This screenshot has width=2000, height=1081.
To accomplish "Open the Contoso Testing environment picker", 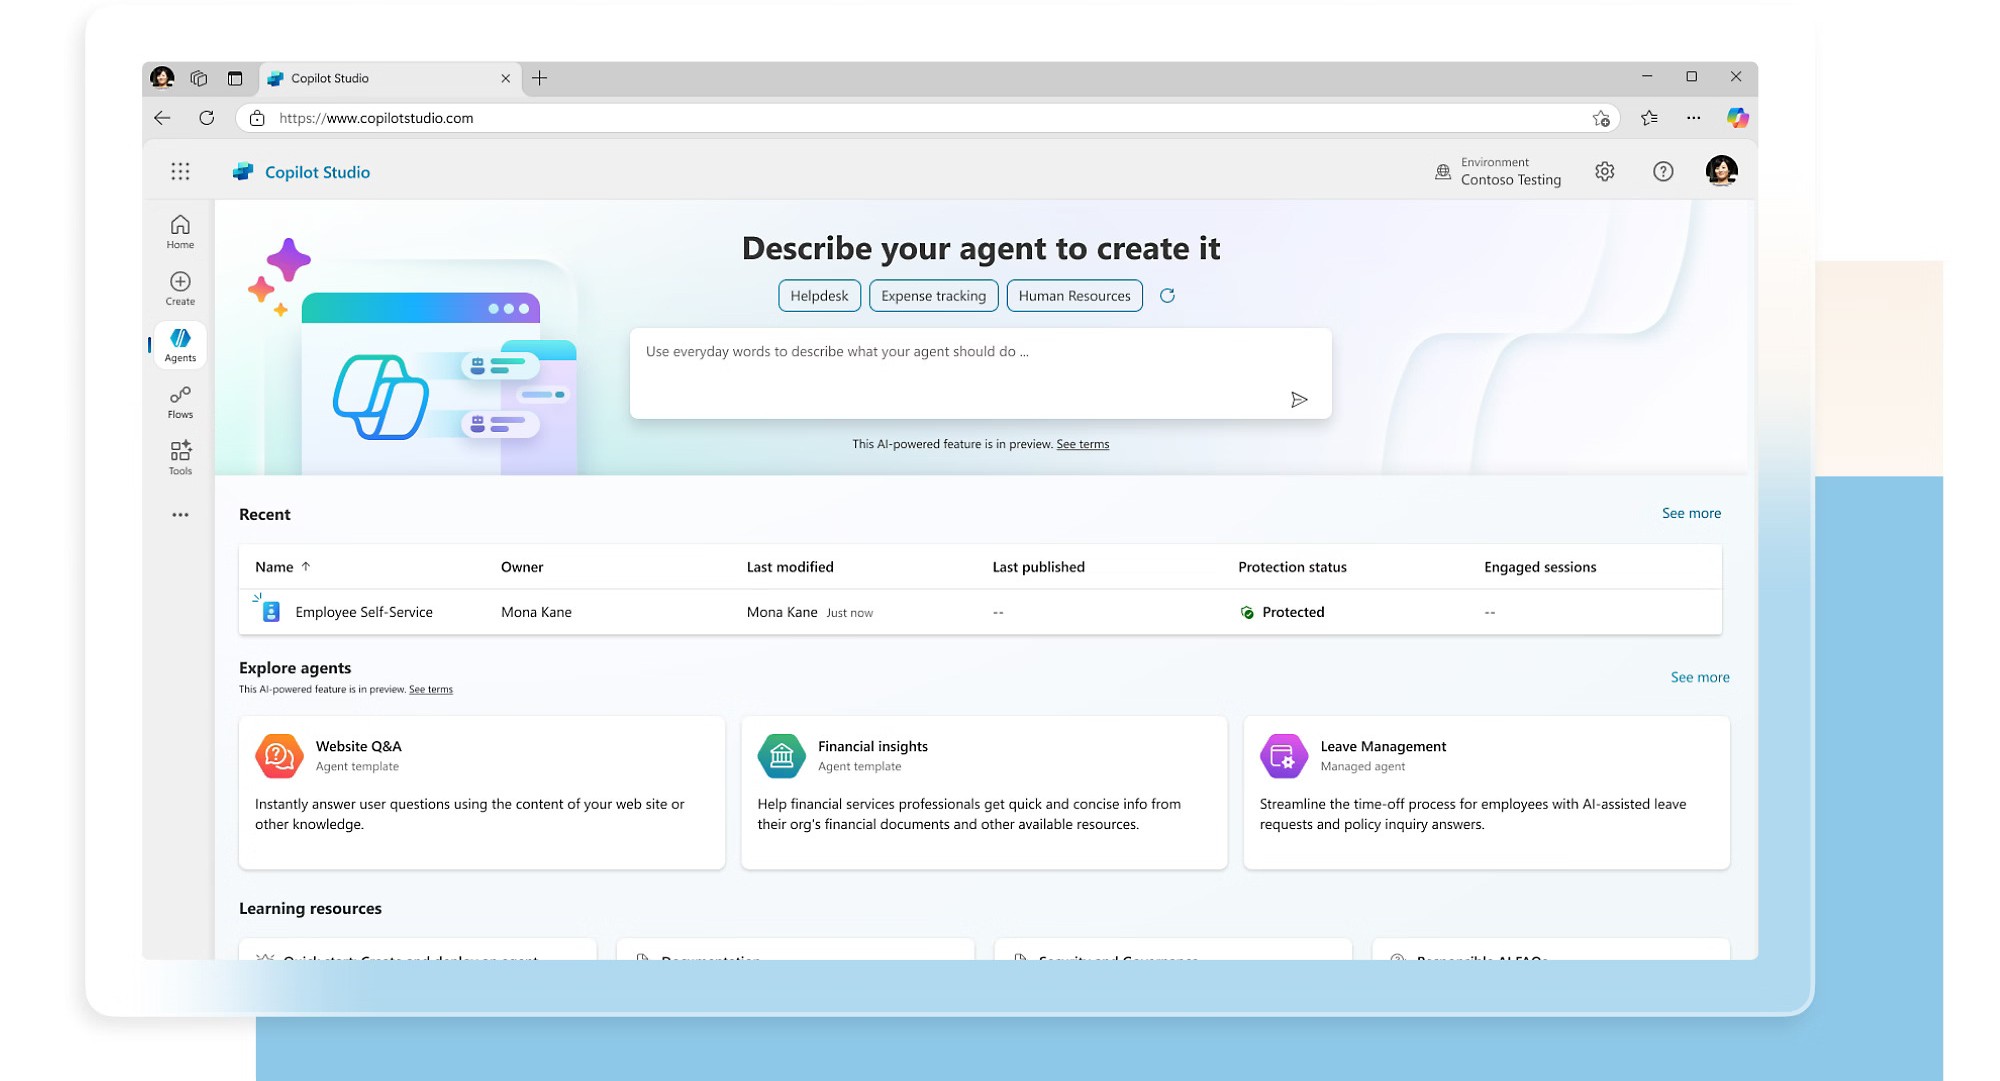I will (1497, 172).
